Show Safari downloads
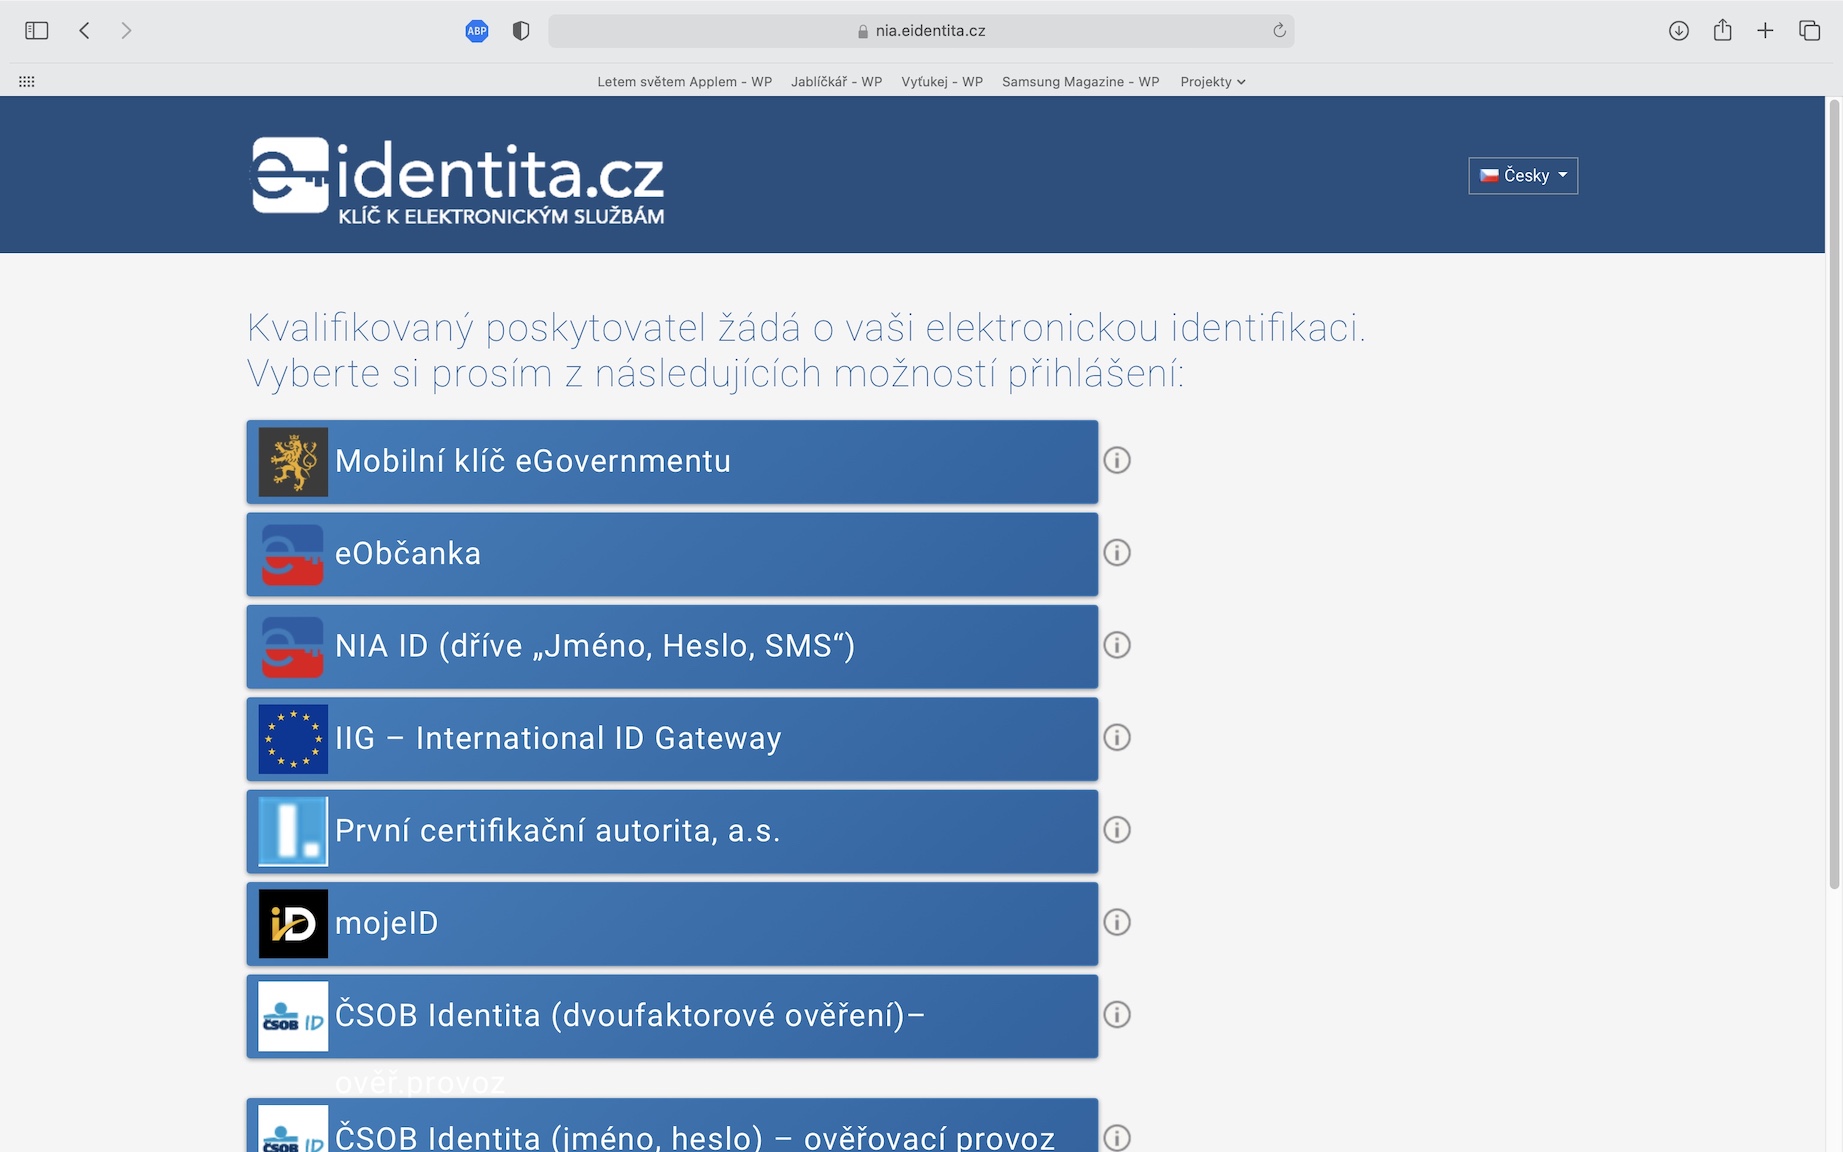 1679,31
